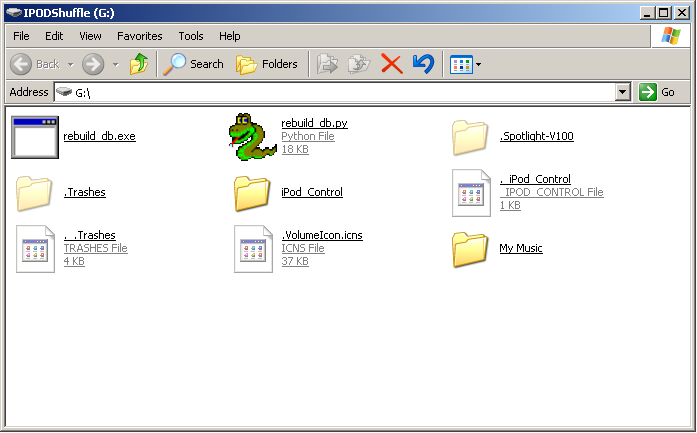Image resolution: width=697 pixels, height=433 pixels.
Task: Click the Copy To toolbar icon
Action: click(359, 64)
